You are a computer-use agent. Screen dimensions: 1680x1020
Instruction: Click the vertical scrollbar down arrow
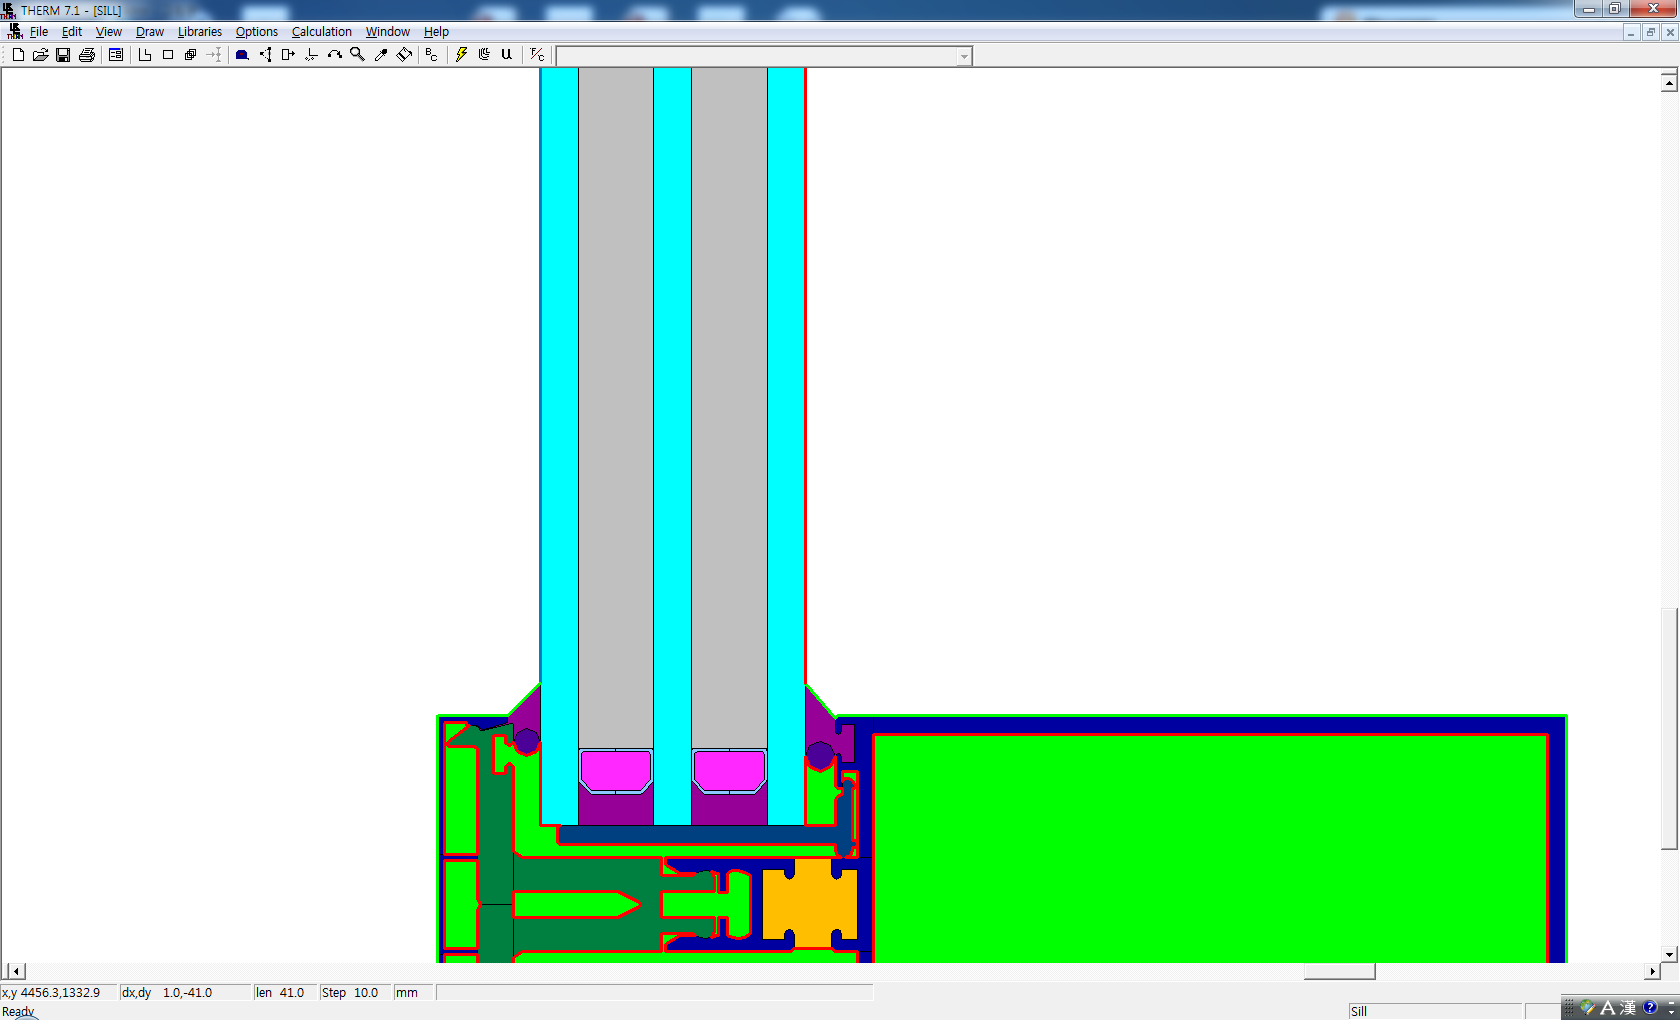click(1669, 954)
